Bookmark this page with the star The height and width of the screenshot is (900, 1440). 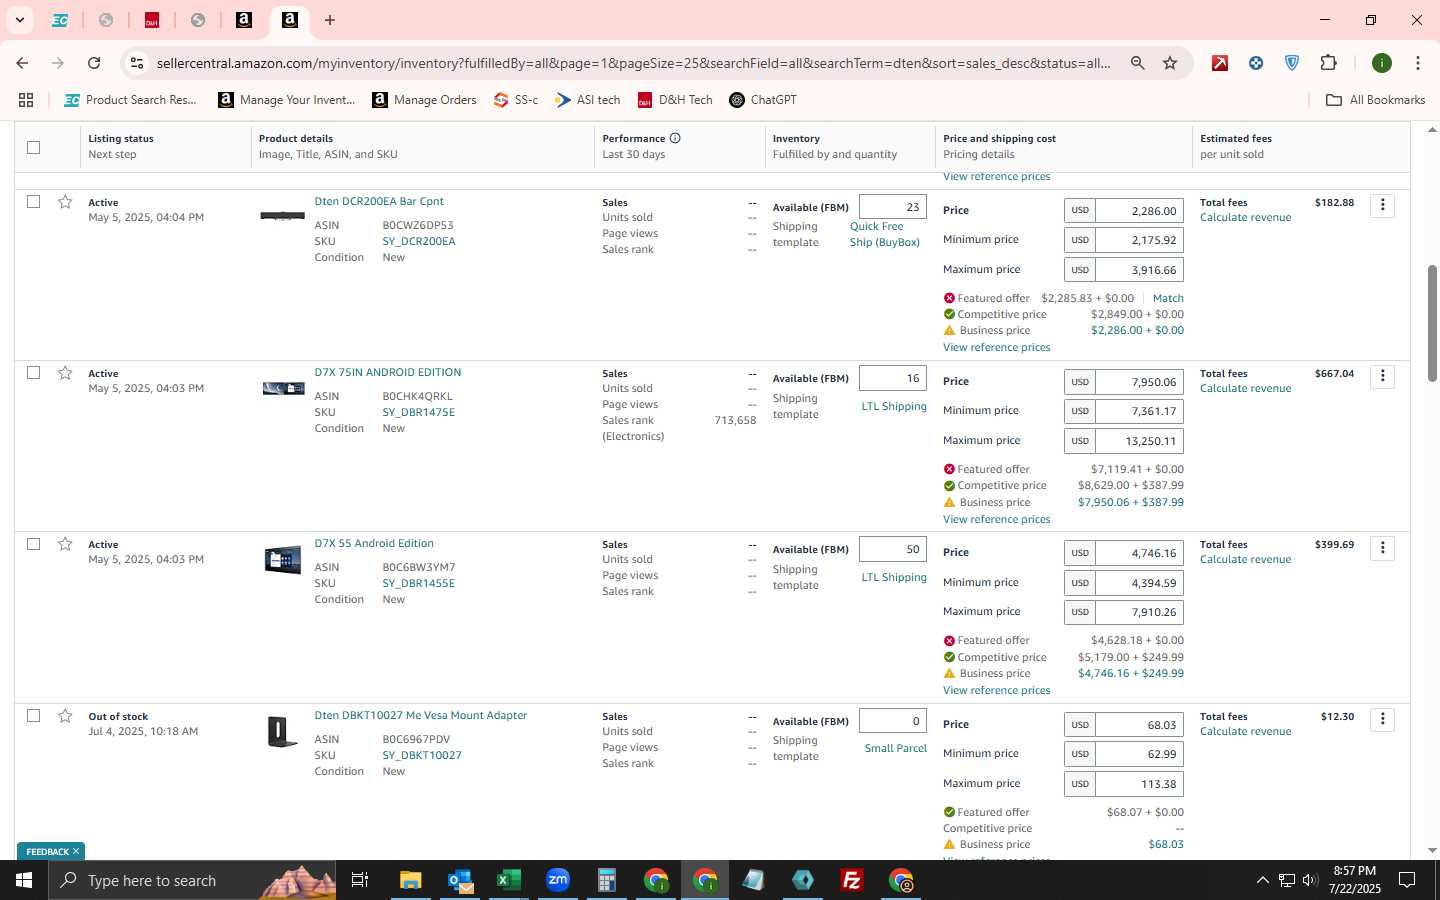[x=1170, y=63]
